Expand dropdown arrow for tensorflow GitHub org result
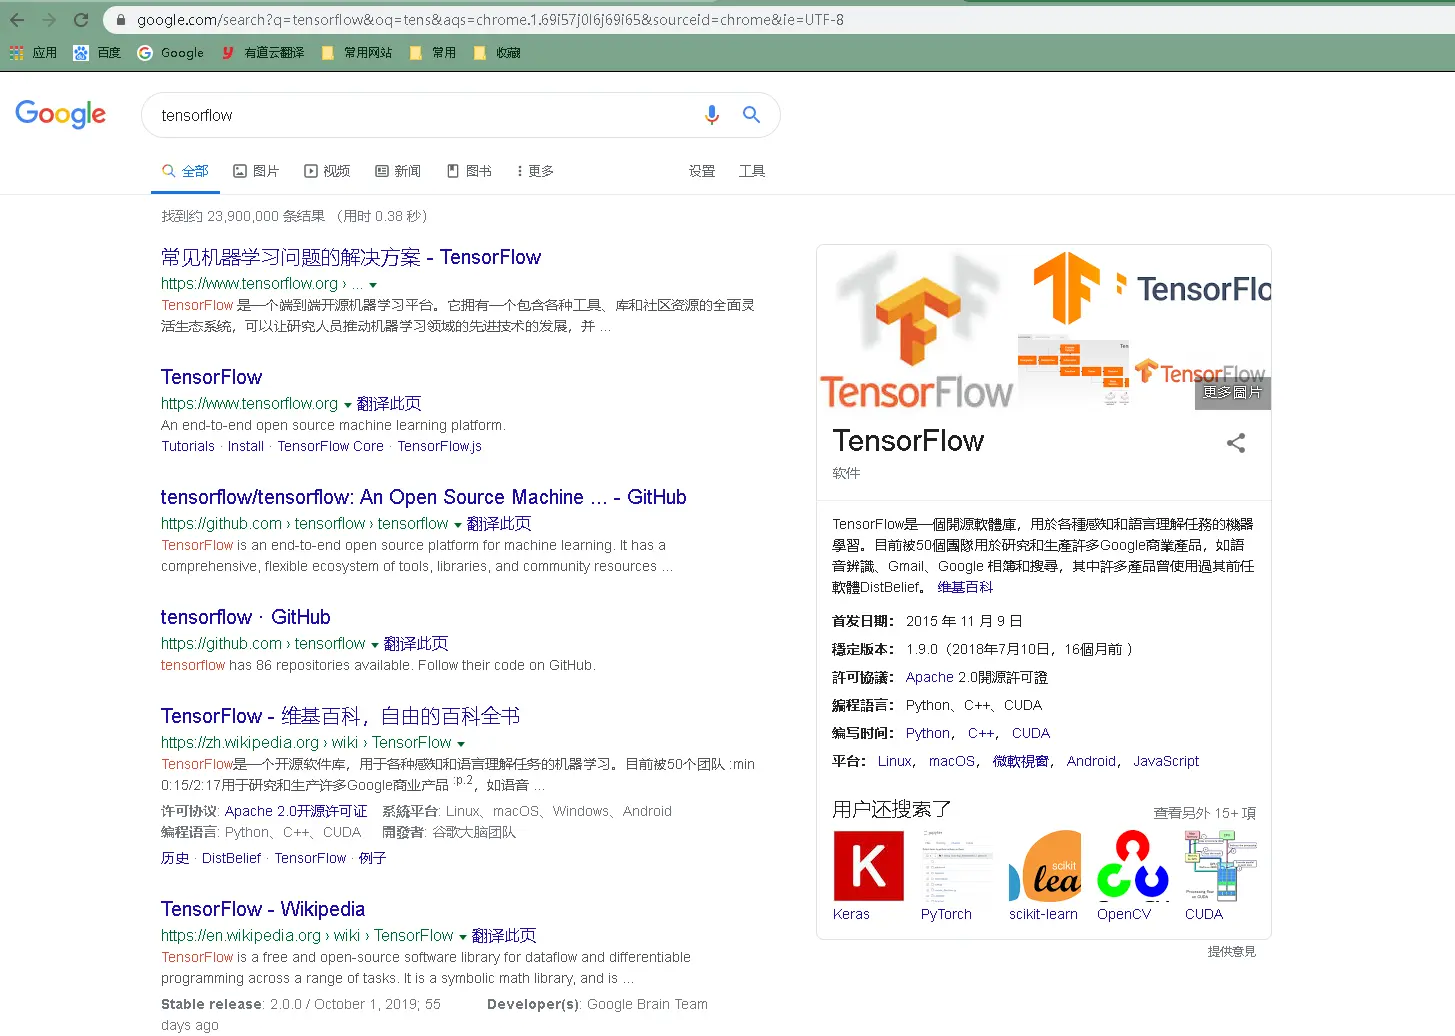The width and height of the screenshot is (1455, 1036). [x=375, y=645]
